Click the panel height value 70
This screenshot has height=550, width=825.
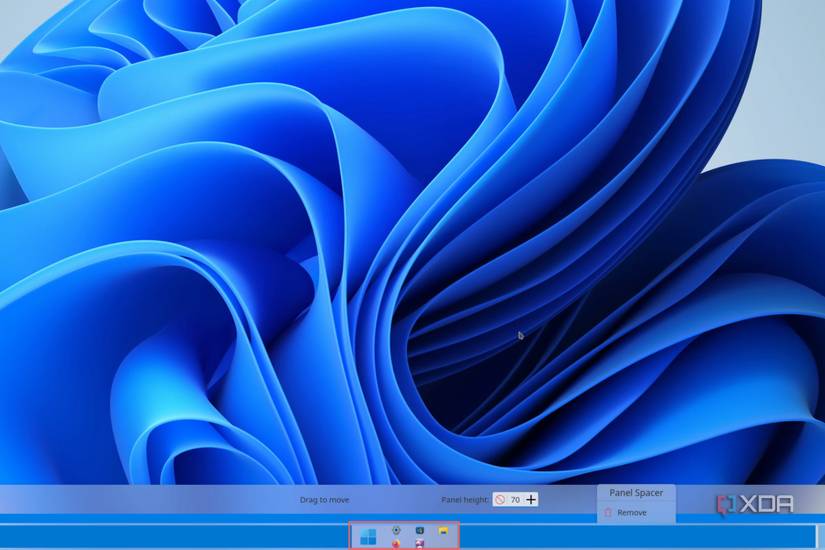(x=515, y=499)
